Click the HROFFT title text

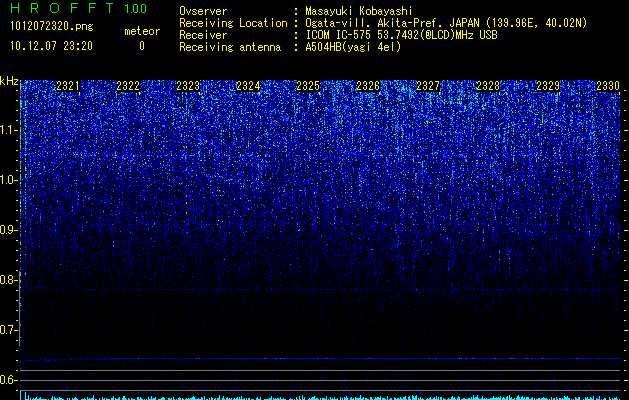(62, 8)
